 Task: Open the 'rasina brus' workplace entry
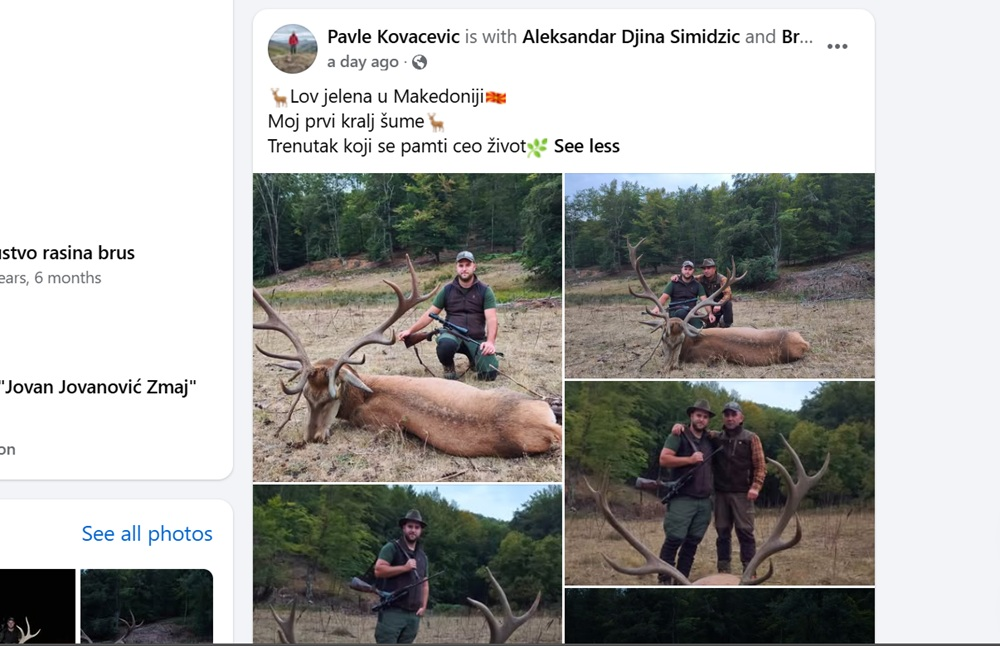tap(67, 253)
